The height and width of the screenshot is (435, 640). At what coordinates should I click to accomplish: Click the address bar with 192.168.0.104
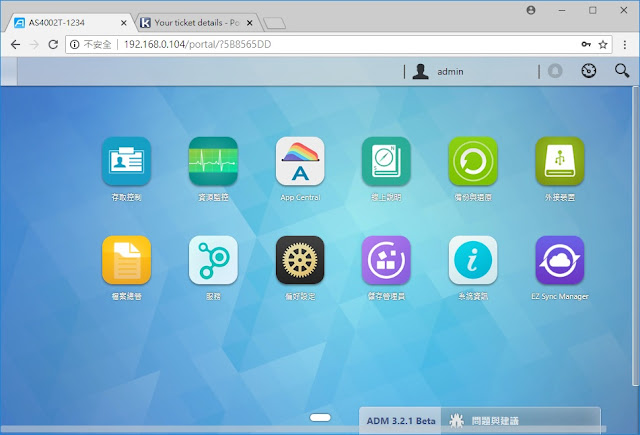pos(338,44)
